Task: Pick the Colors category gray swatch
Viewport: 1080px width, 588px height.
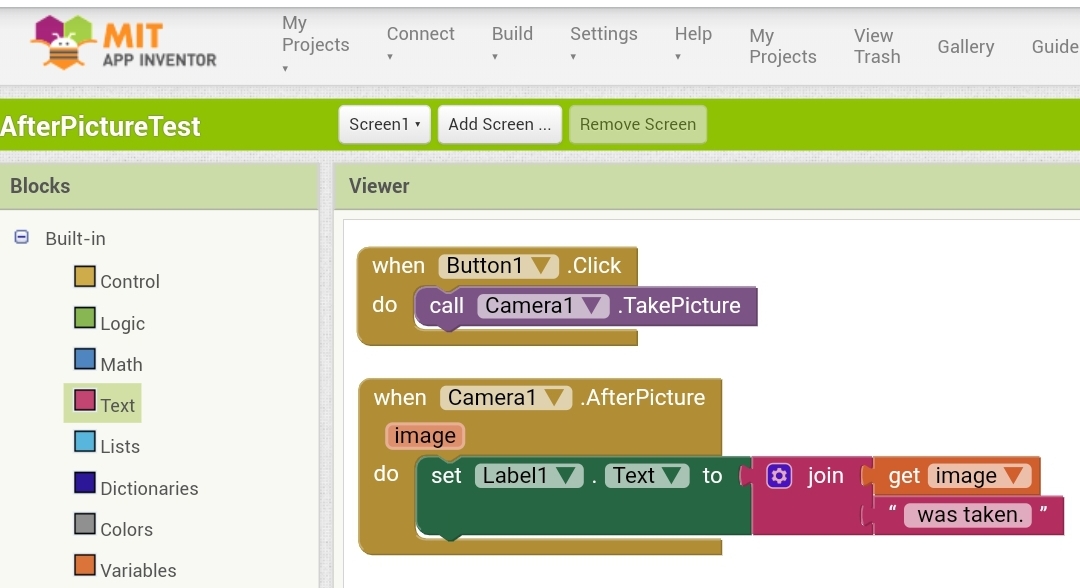Action: [85, 525]
